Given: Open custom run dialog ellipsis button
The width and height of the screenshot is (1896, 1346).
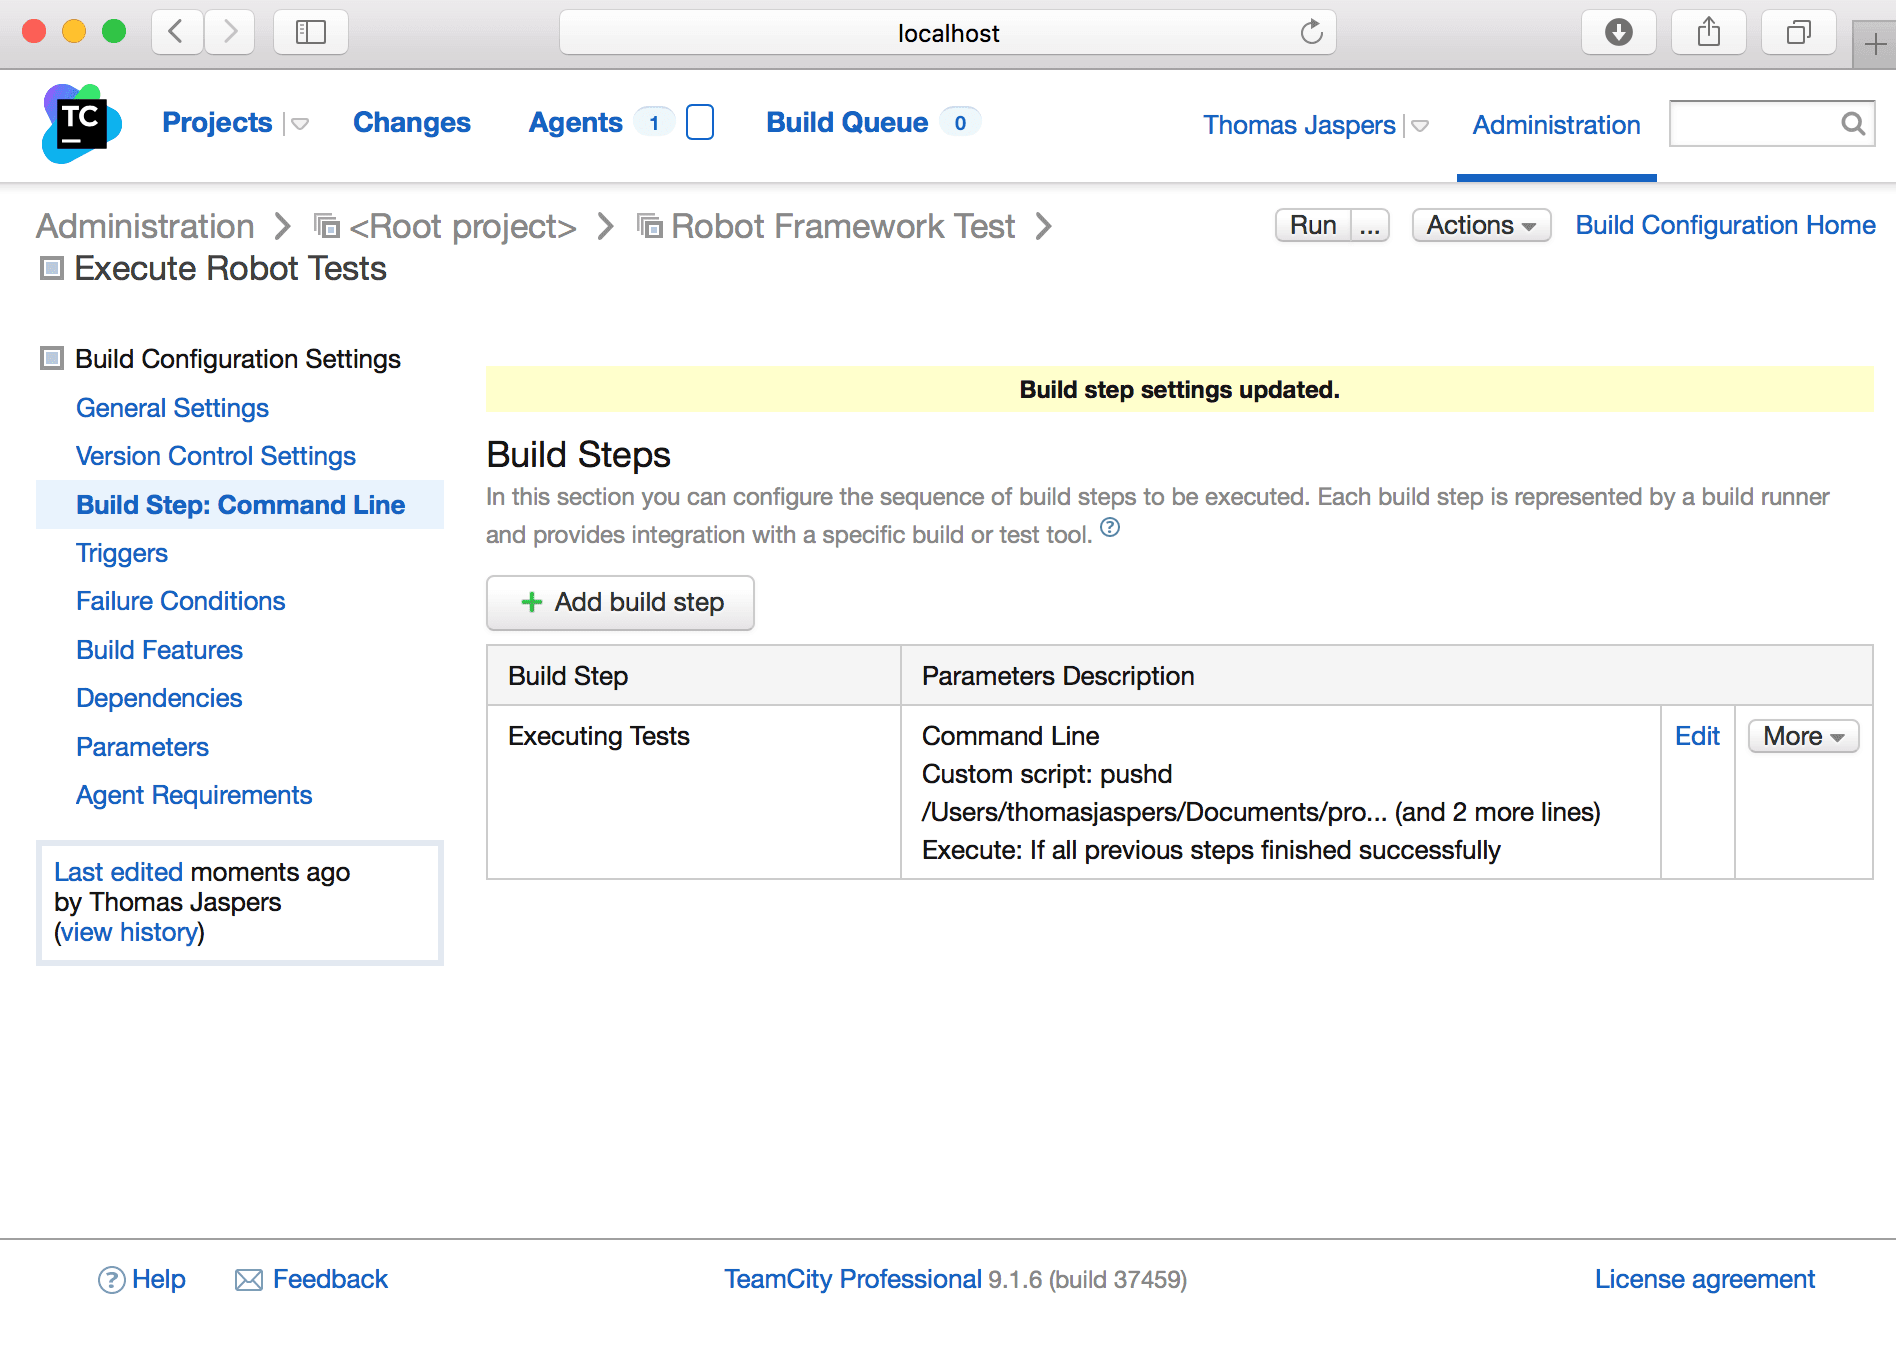Looking at the screenshot, I should (x=1370, y=226).
